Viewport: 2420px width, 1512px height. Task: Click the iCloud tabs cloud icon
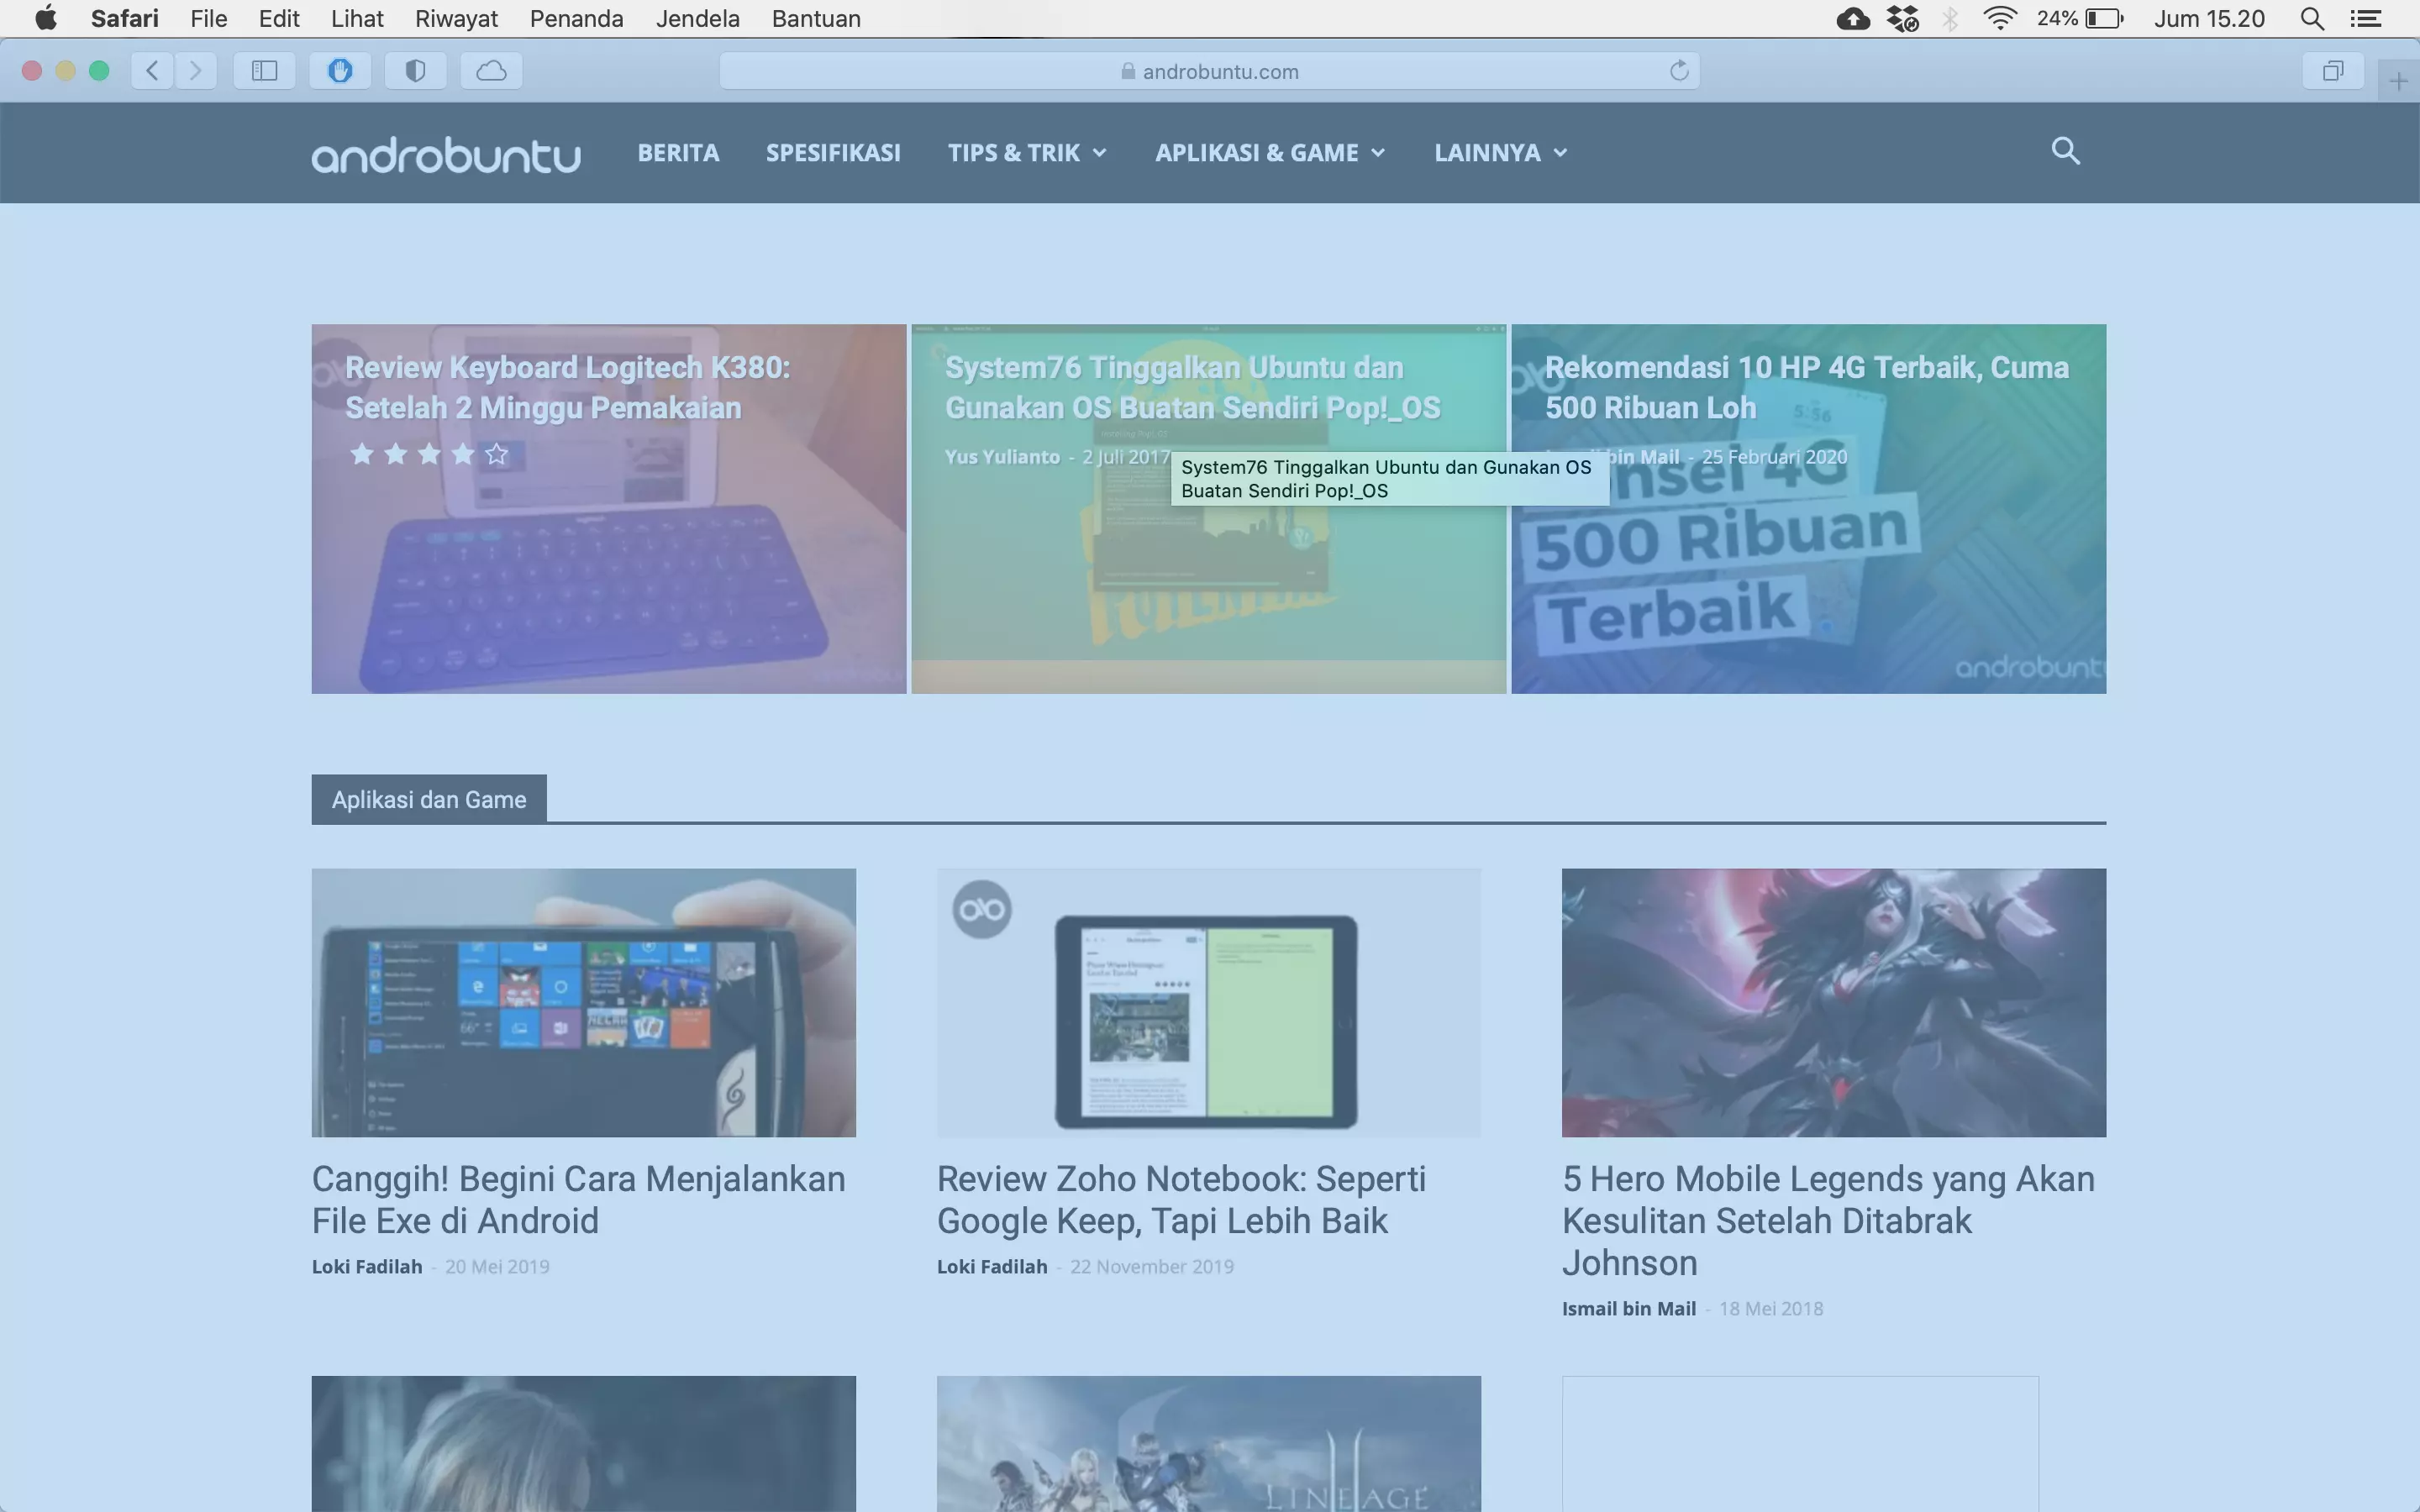click(x=489, y=70)
